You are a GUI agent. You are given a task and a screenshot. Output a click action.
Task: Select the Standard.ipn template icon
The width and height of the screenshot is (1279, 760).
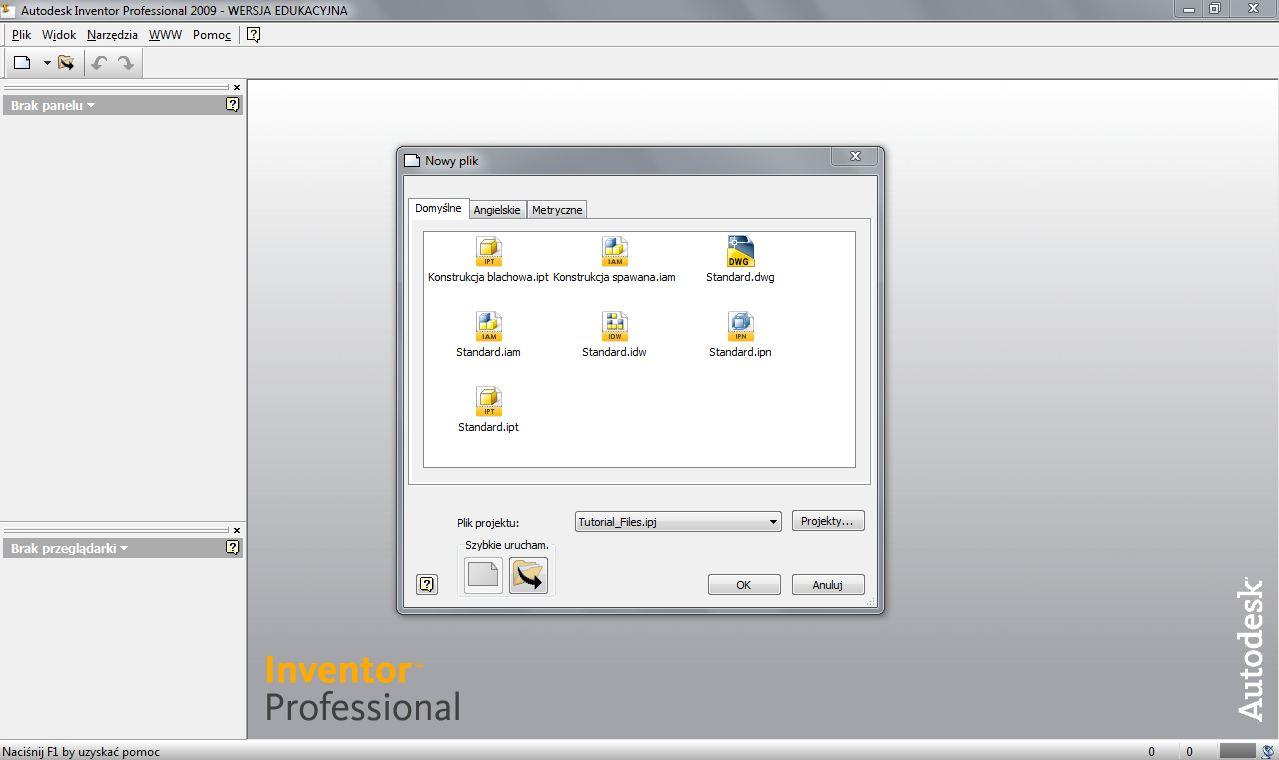pos(740,326)
